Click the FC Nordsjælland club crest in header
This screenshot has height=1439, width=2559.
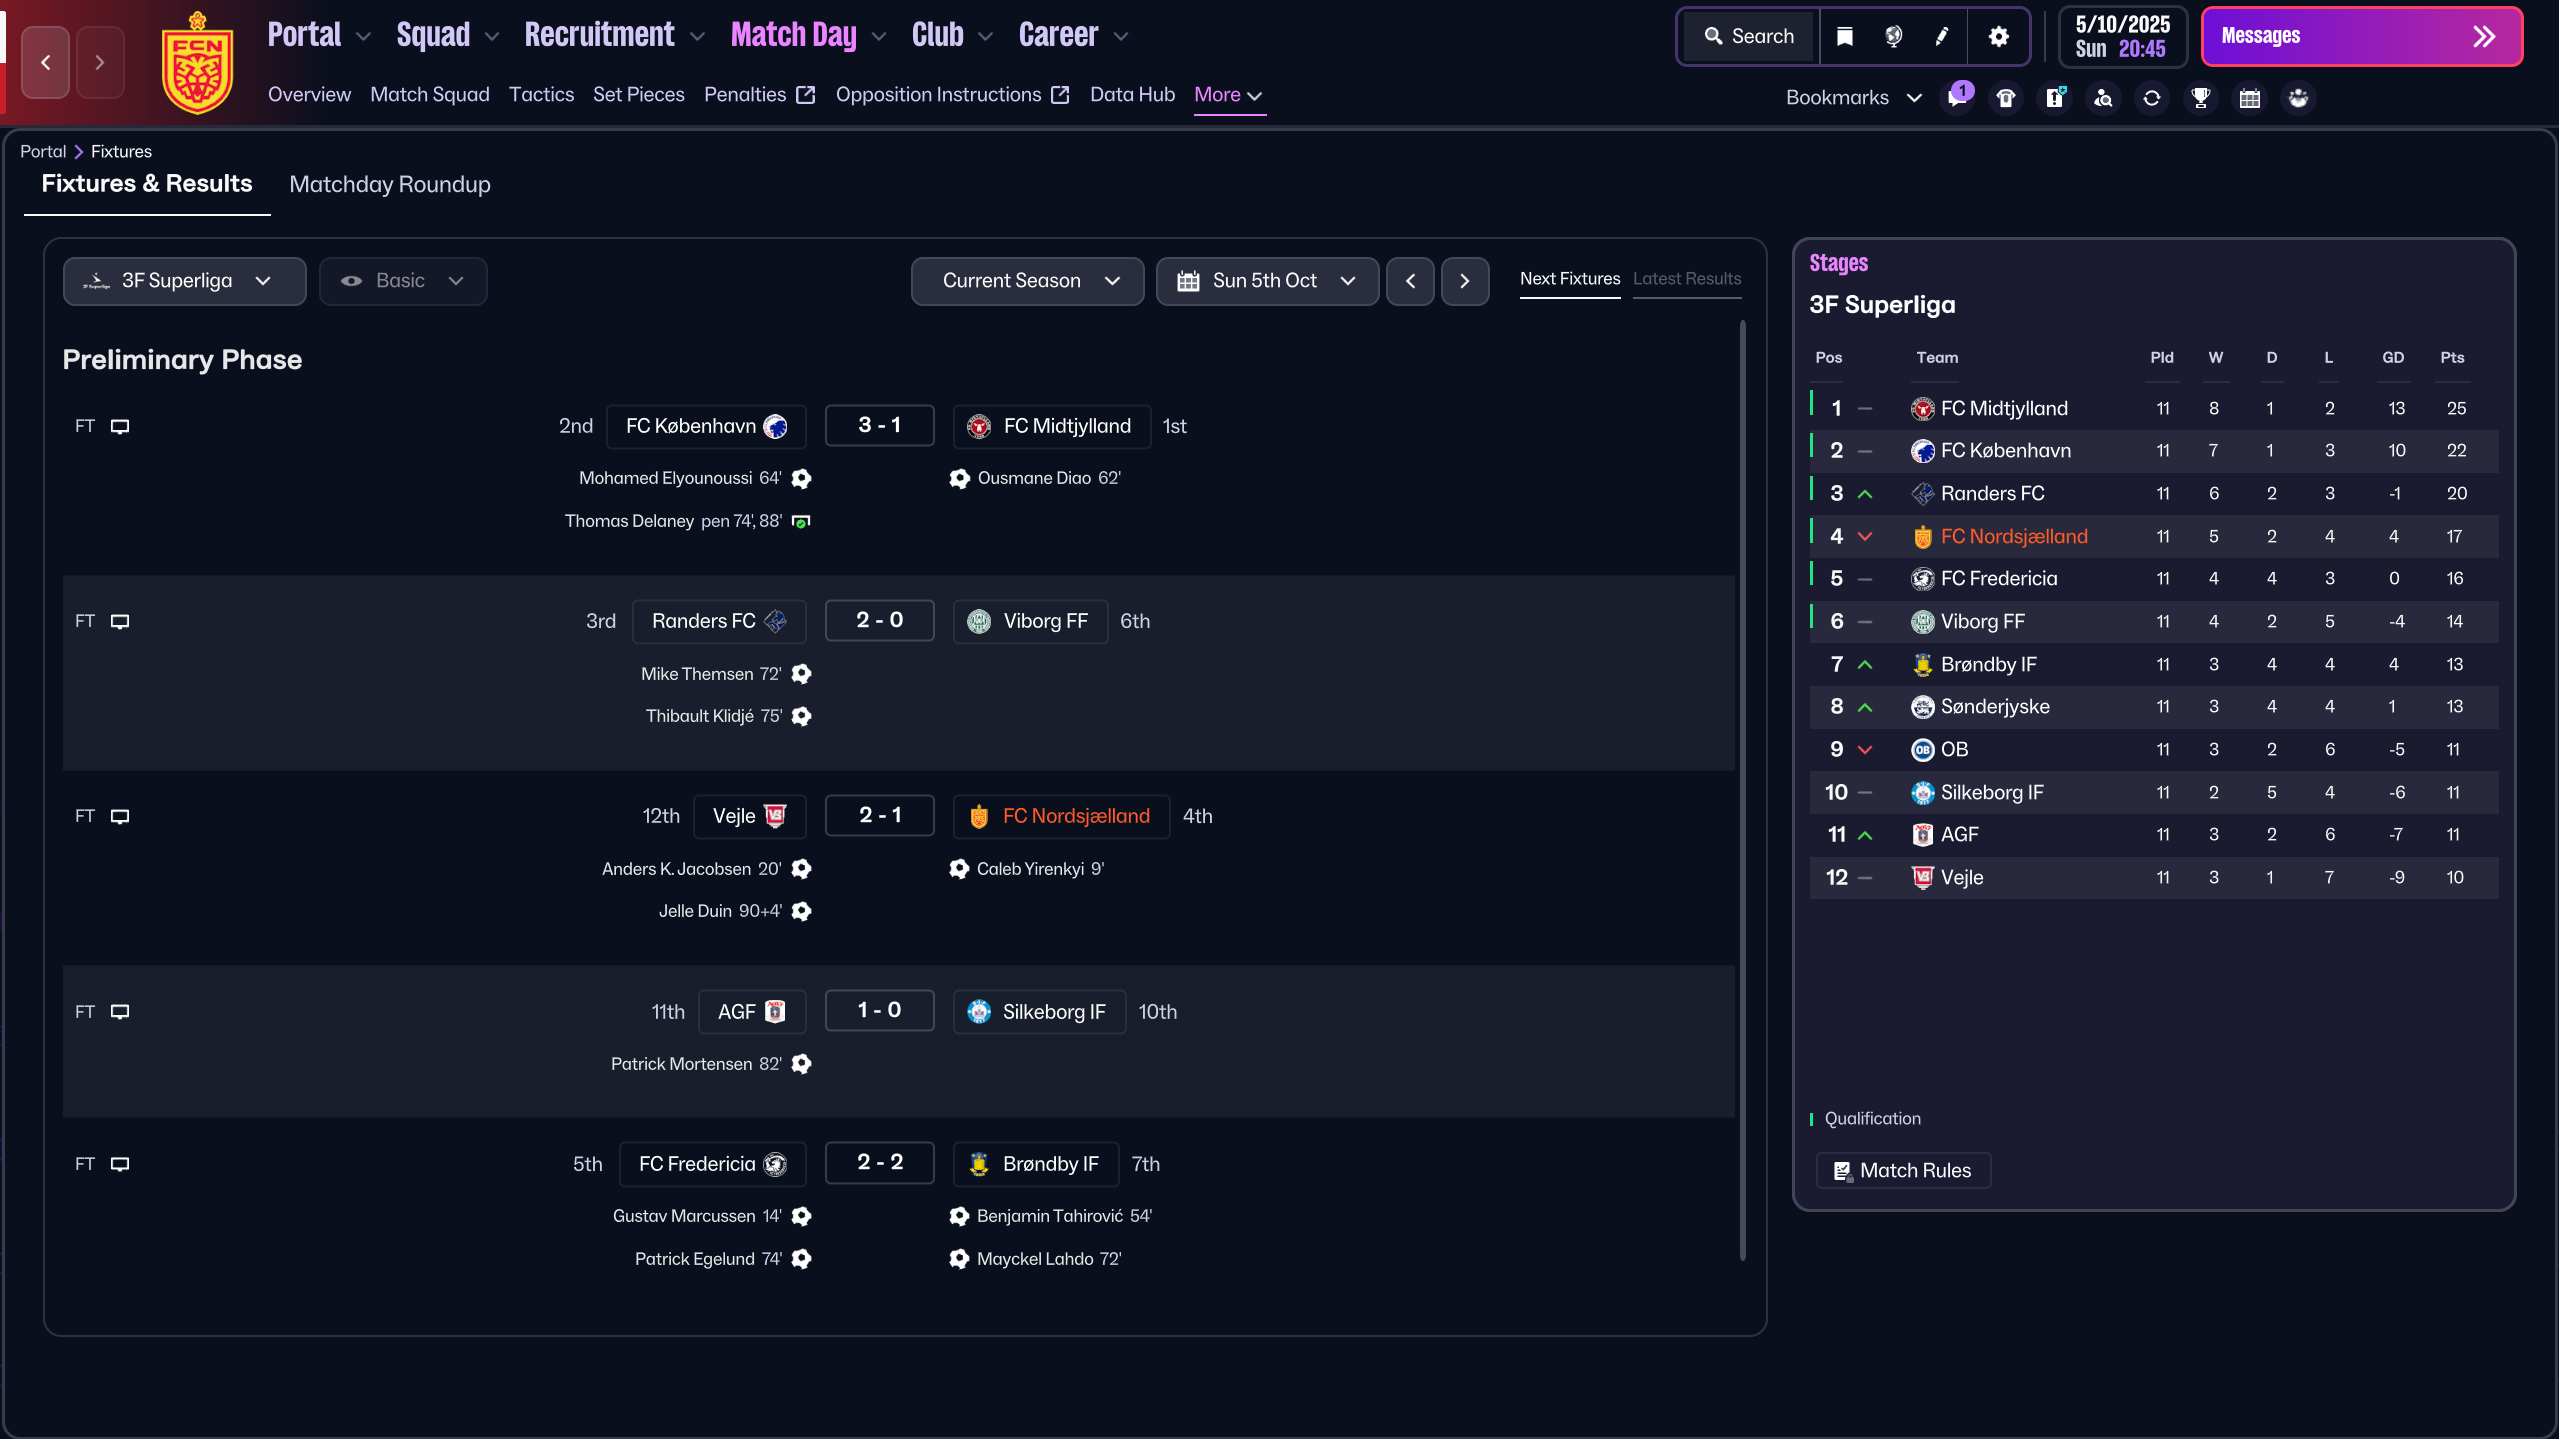pyautogui.click(x=197, y=62)
